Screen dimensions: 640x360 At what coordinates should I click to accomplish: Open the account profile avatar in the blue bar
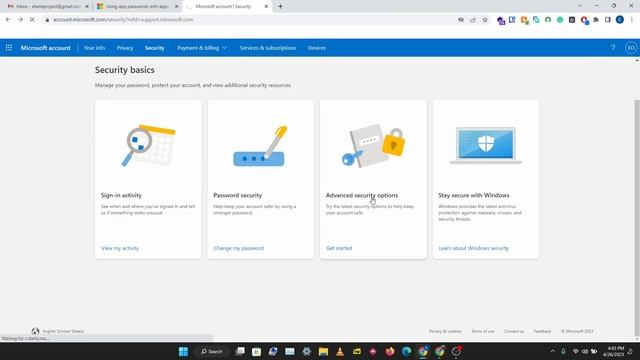(631, 48)
